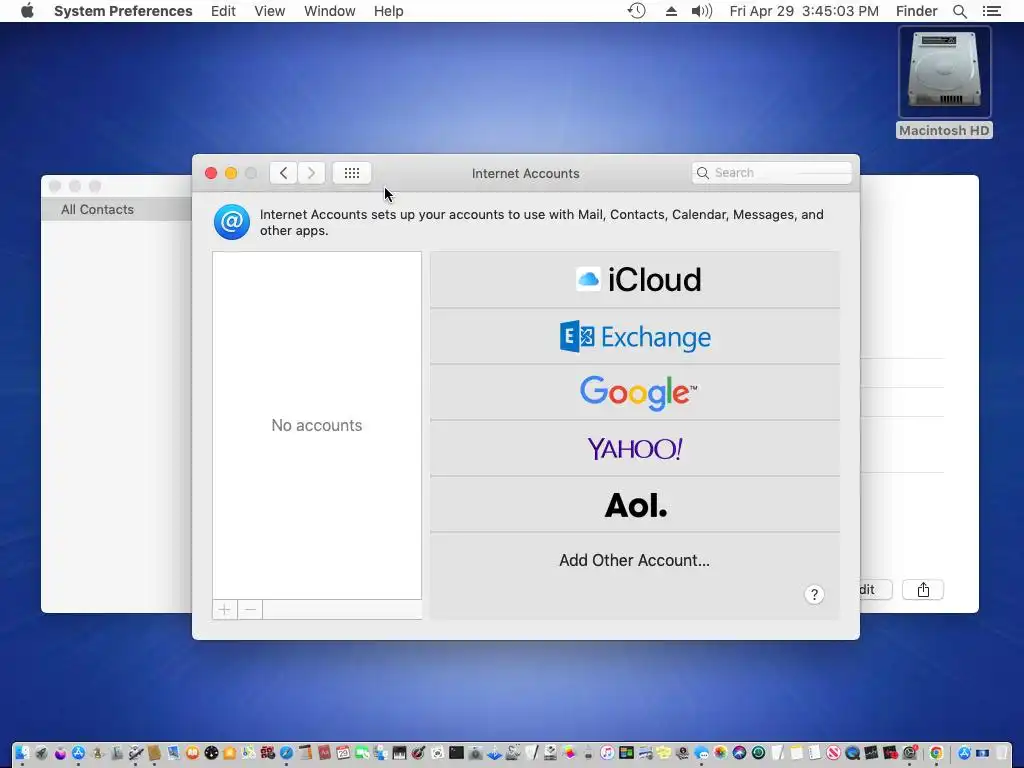Image resolution: width=1024 pixels, height=768 pixels.
Task: Open QuickTime Player from the Dock
Action: [x=852, y=753]
